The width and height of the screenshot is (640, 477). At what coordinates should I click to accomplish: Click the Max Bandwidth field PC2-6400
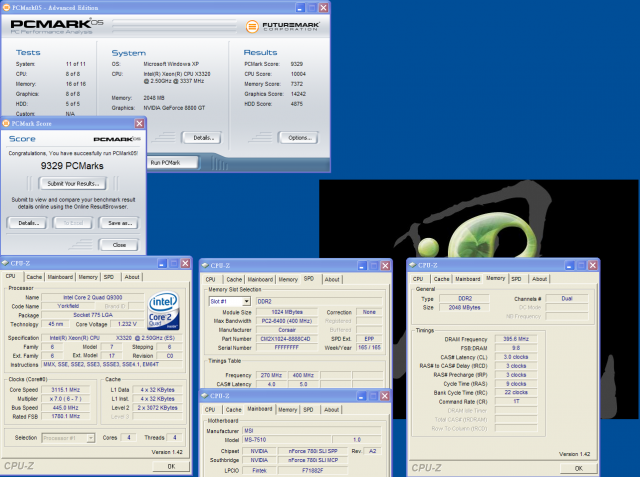(x=287, y=321)
